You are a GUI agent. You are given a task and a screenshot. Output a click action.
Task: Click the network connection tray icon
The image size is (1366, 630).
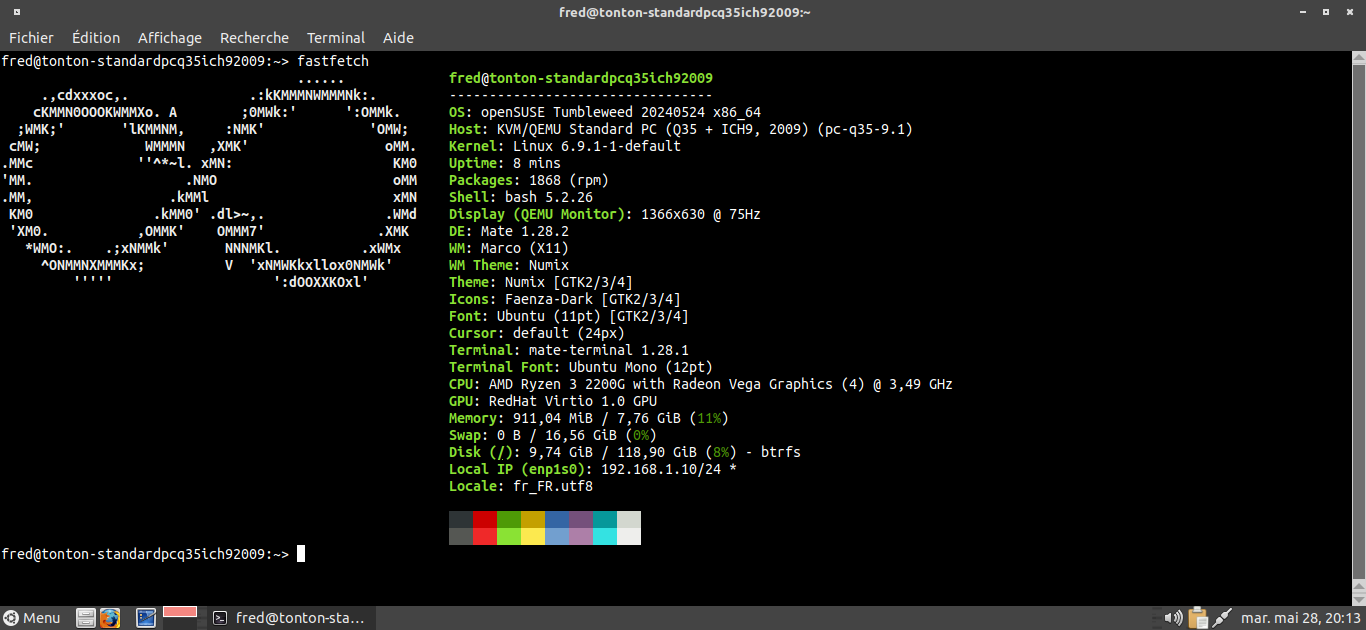coord(1220,618)
